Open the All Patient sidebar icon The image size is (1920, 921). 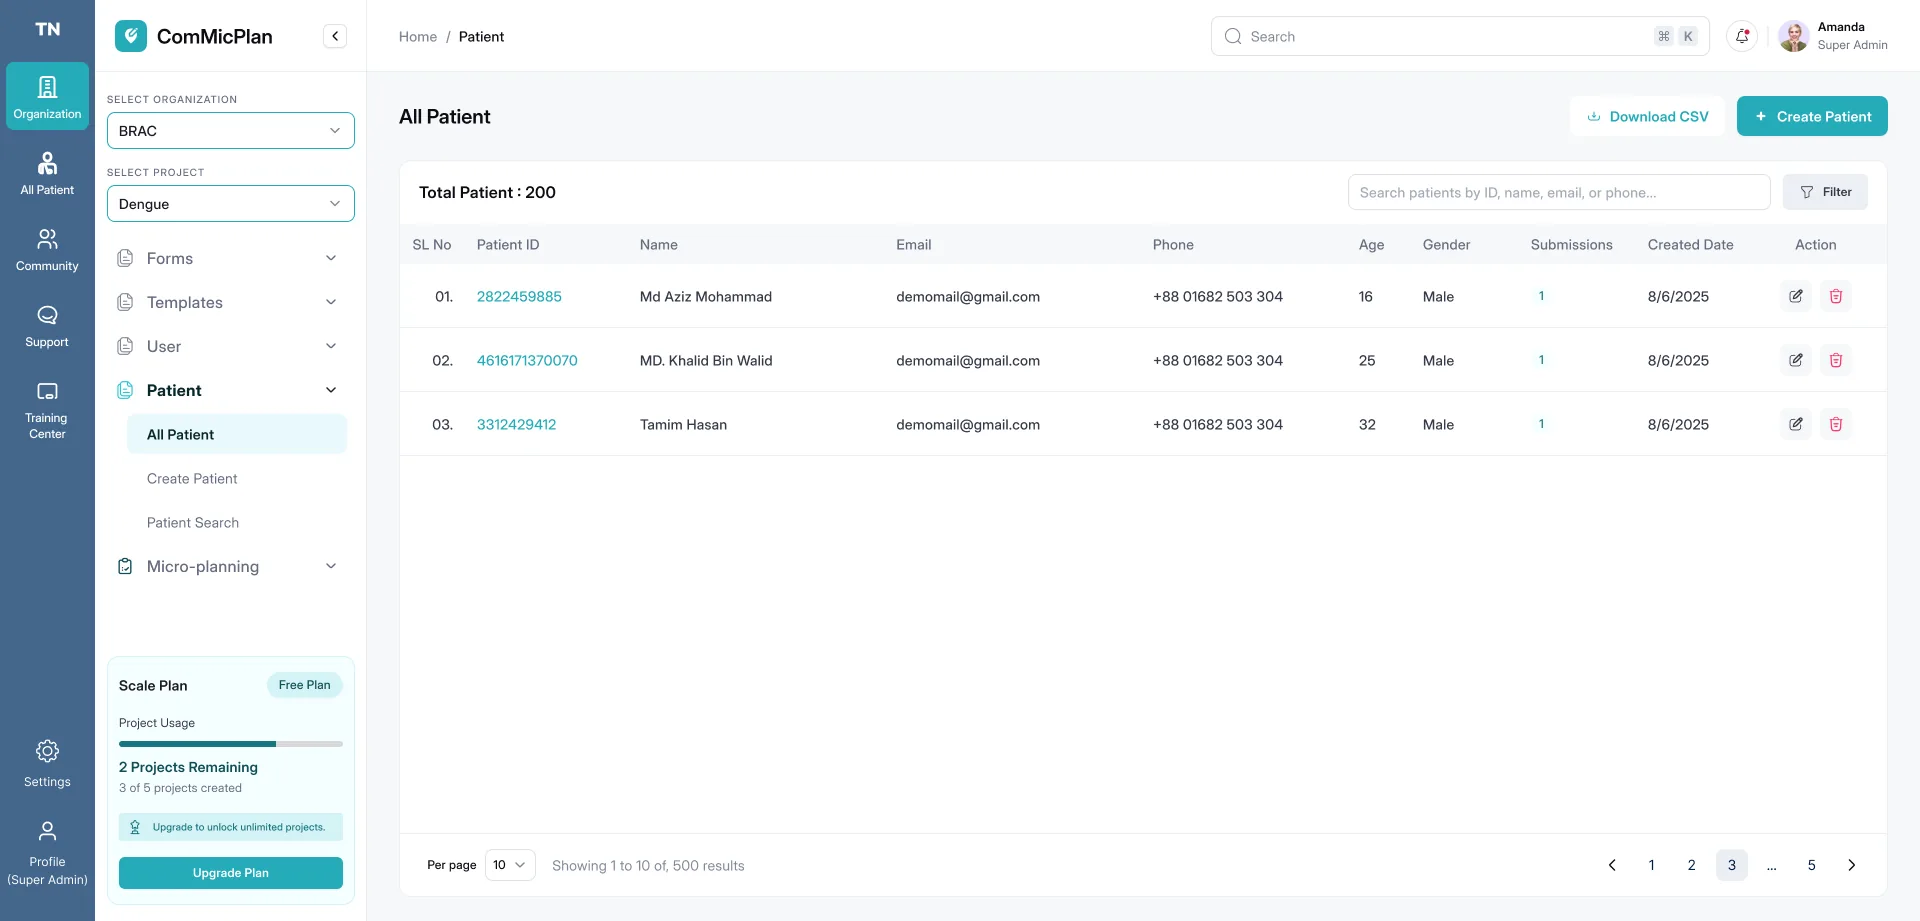pyautogui.click(x=47, y=173)
